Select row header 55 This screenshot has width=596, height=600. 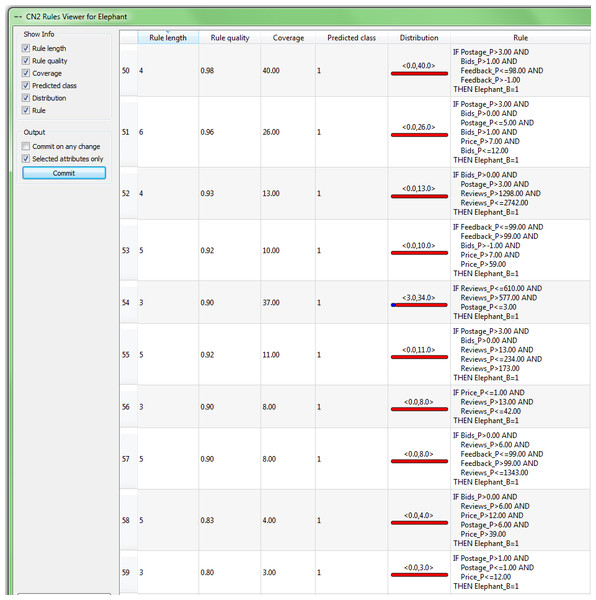pyautogui.click(x=129, y=354)
